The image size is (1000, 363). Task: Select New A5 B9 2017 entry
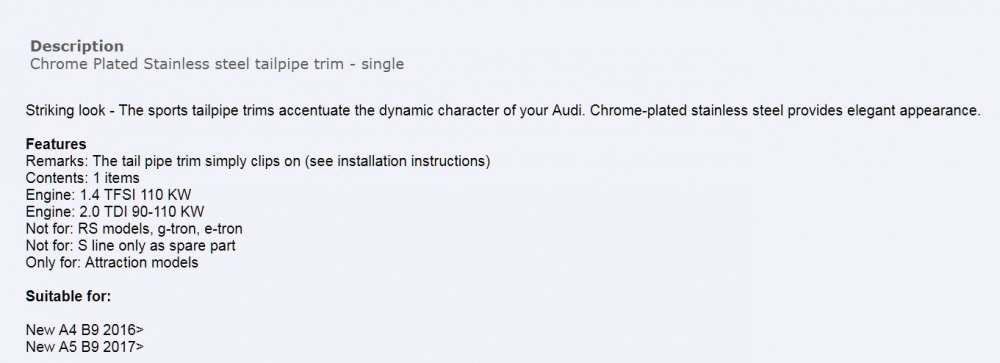[x=85, y=347]
